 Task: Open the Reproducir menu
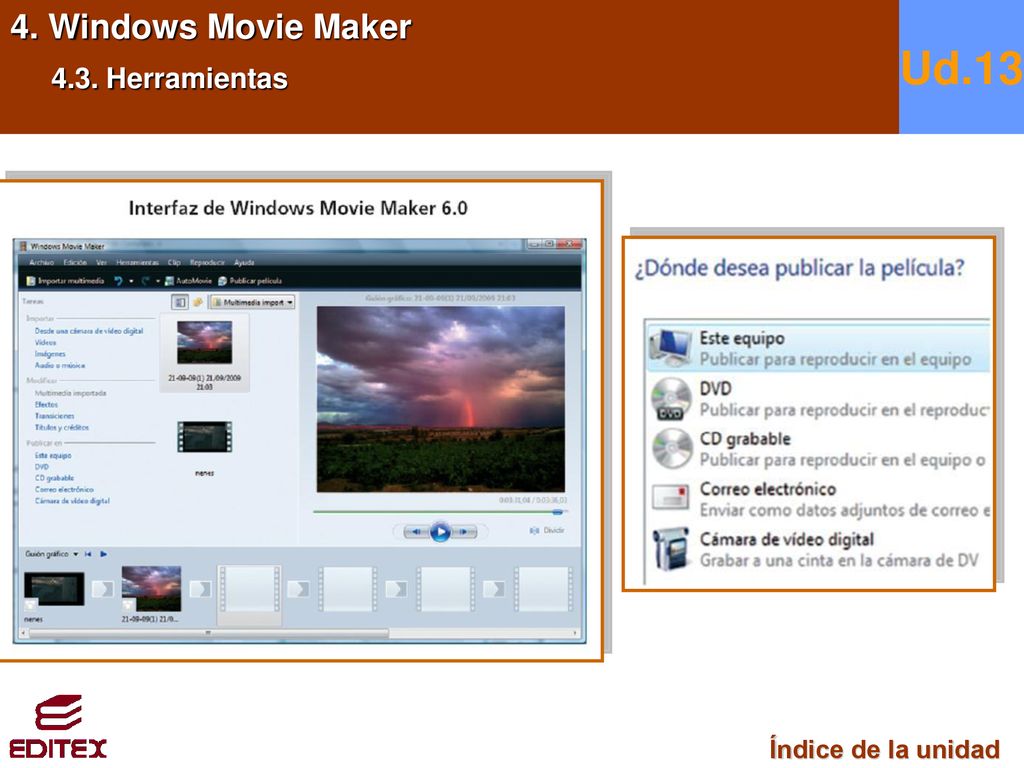coord(207,263)
